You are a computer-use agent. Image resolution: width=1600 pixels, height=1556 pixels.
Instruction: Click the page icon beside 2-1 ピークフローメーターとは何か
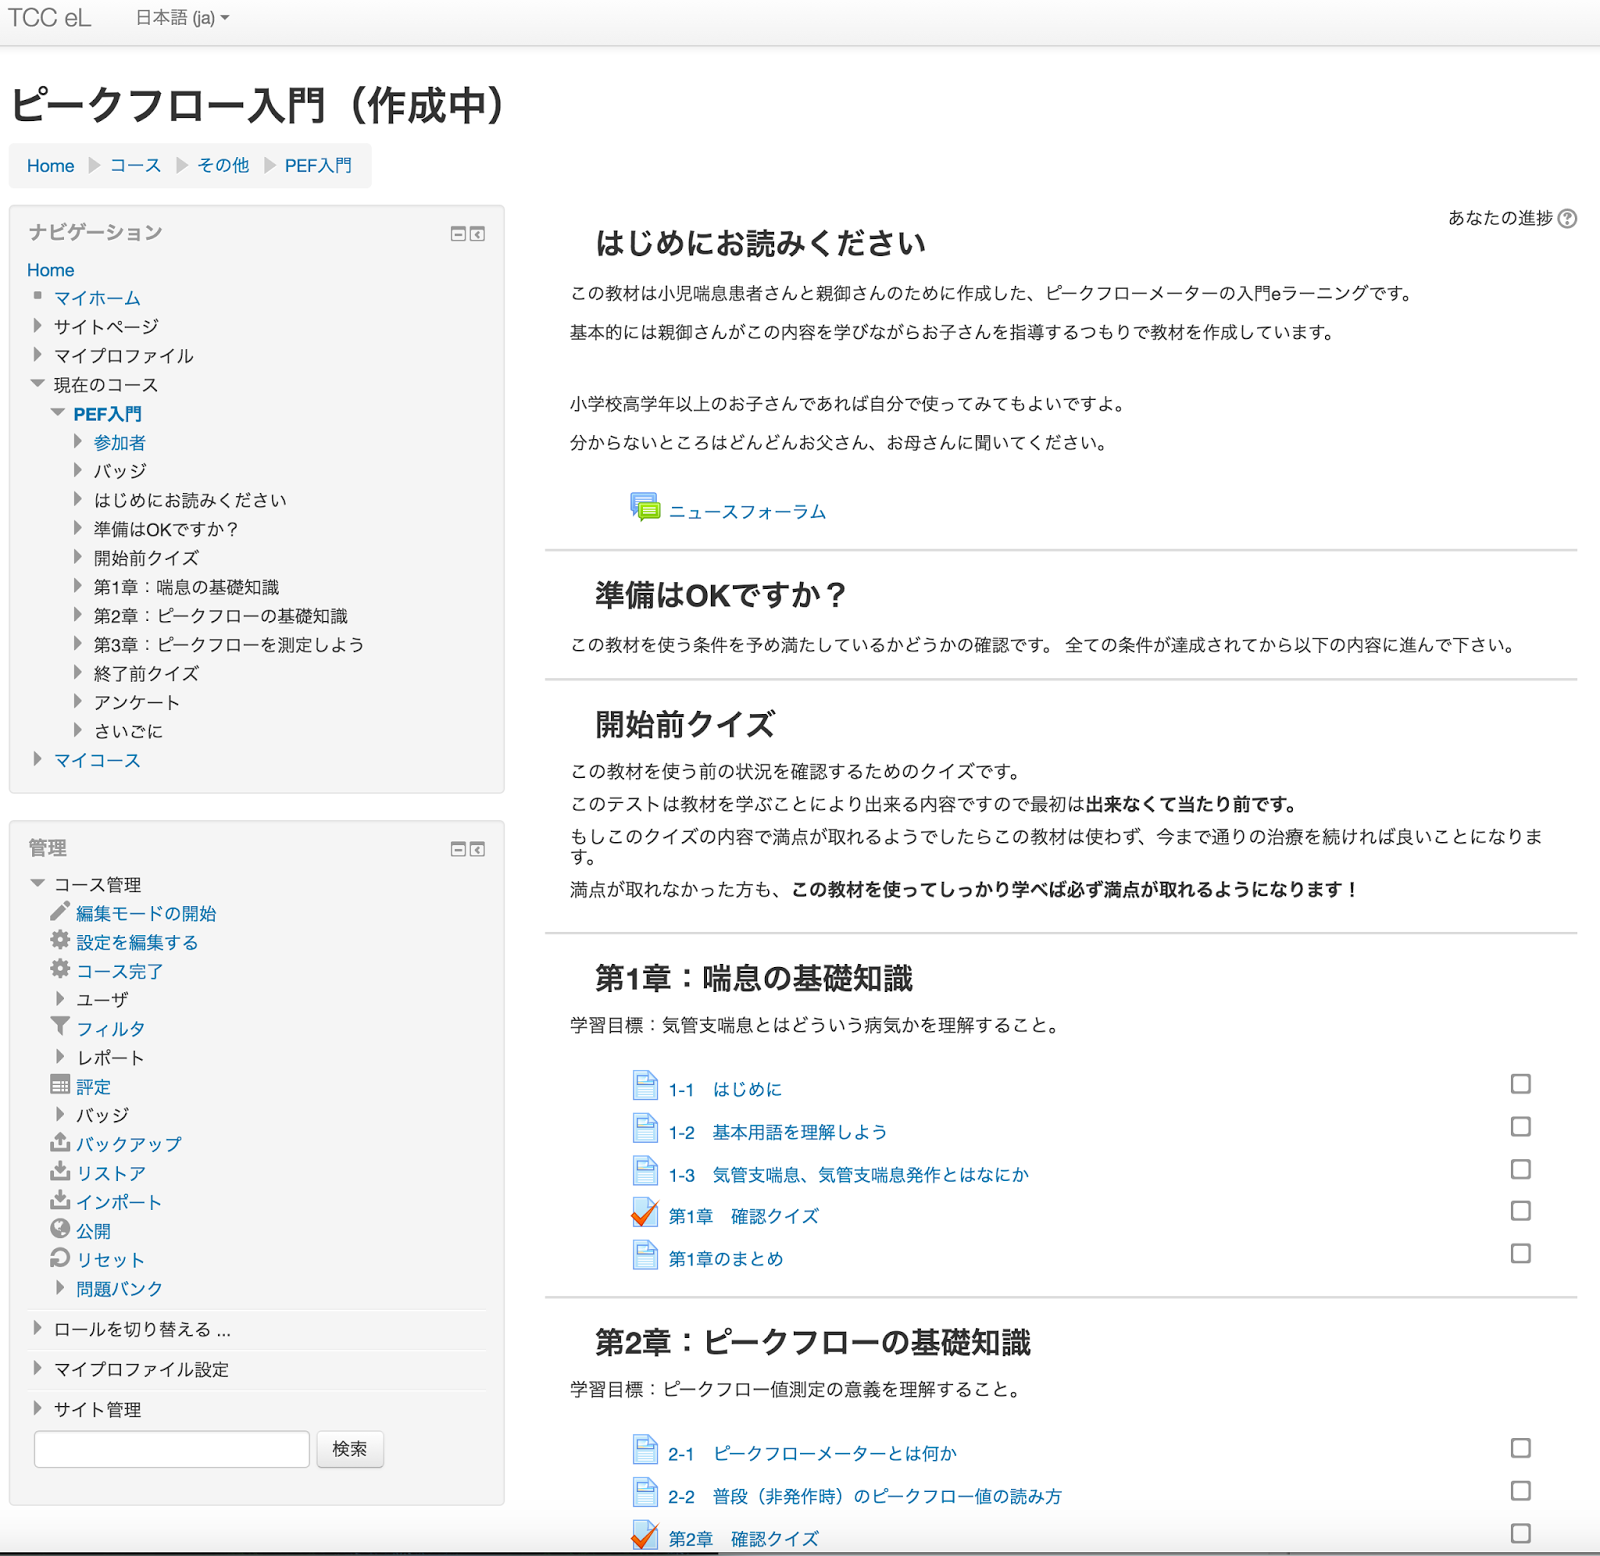coord(646,1449)
